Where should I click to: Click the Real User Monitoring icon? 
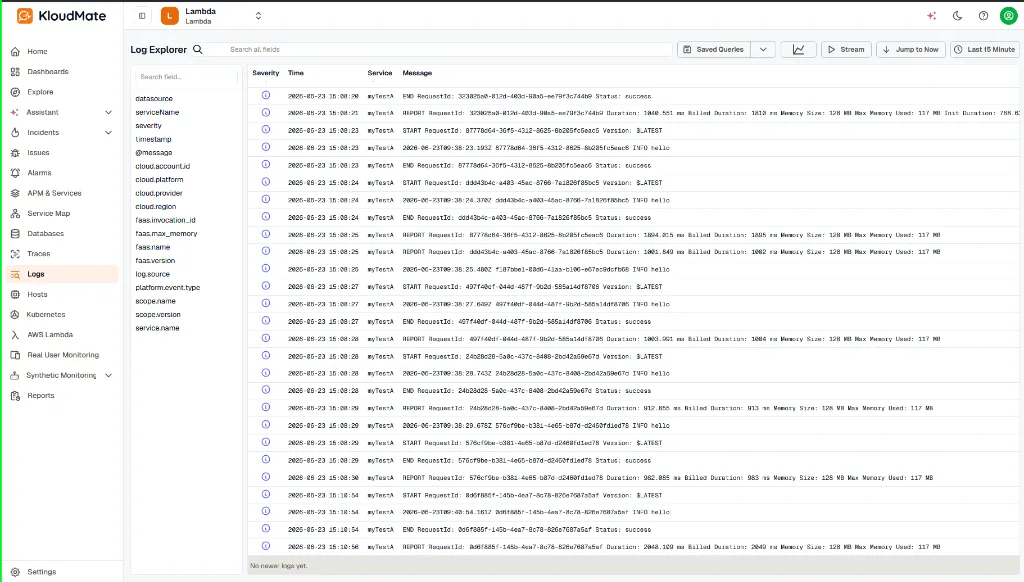(15, 355)
